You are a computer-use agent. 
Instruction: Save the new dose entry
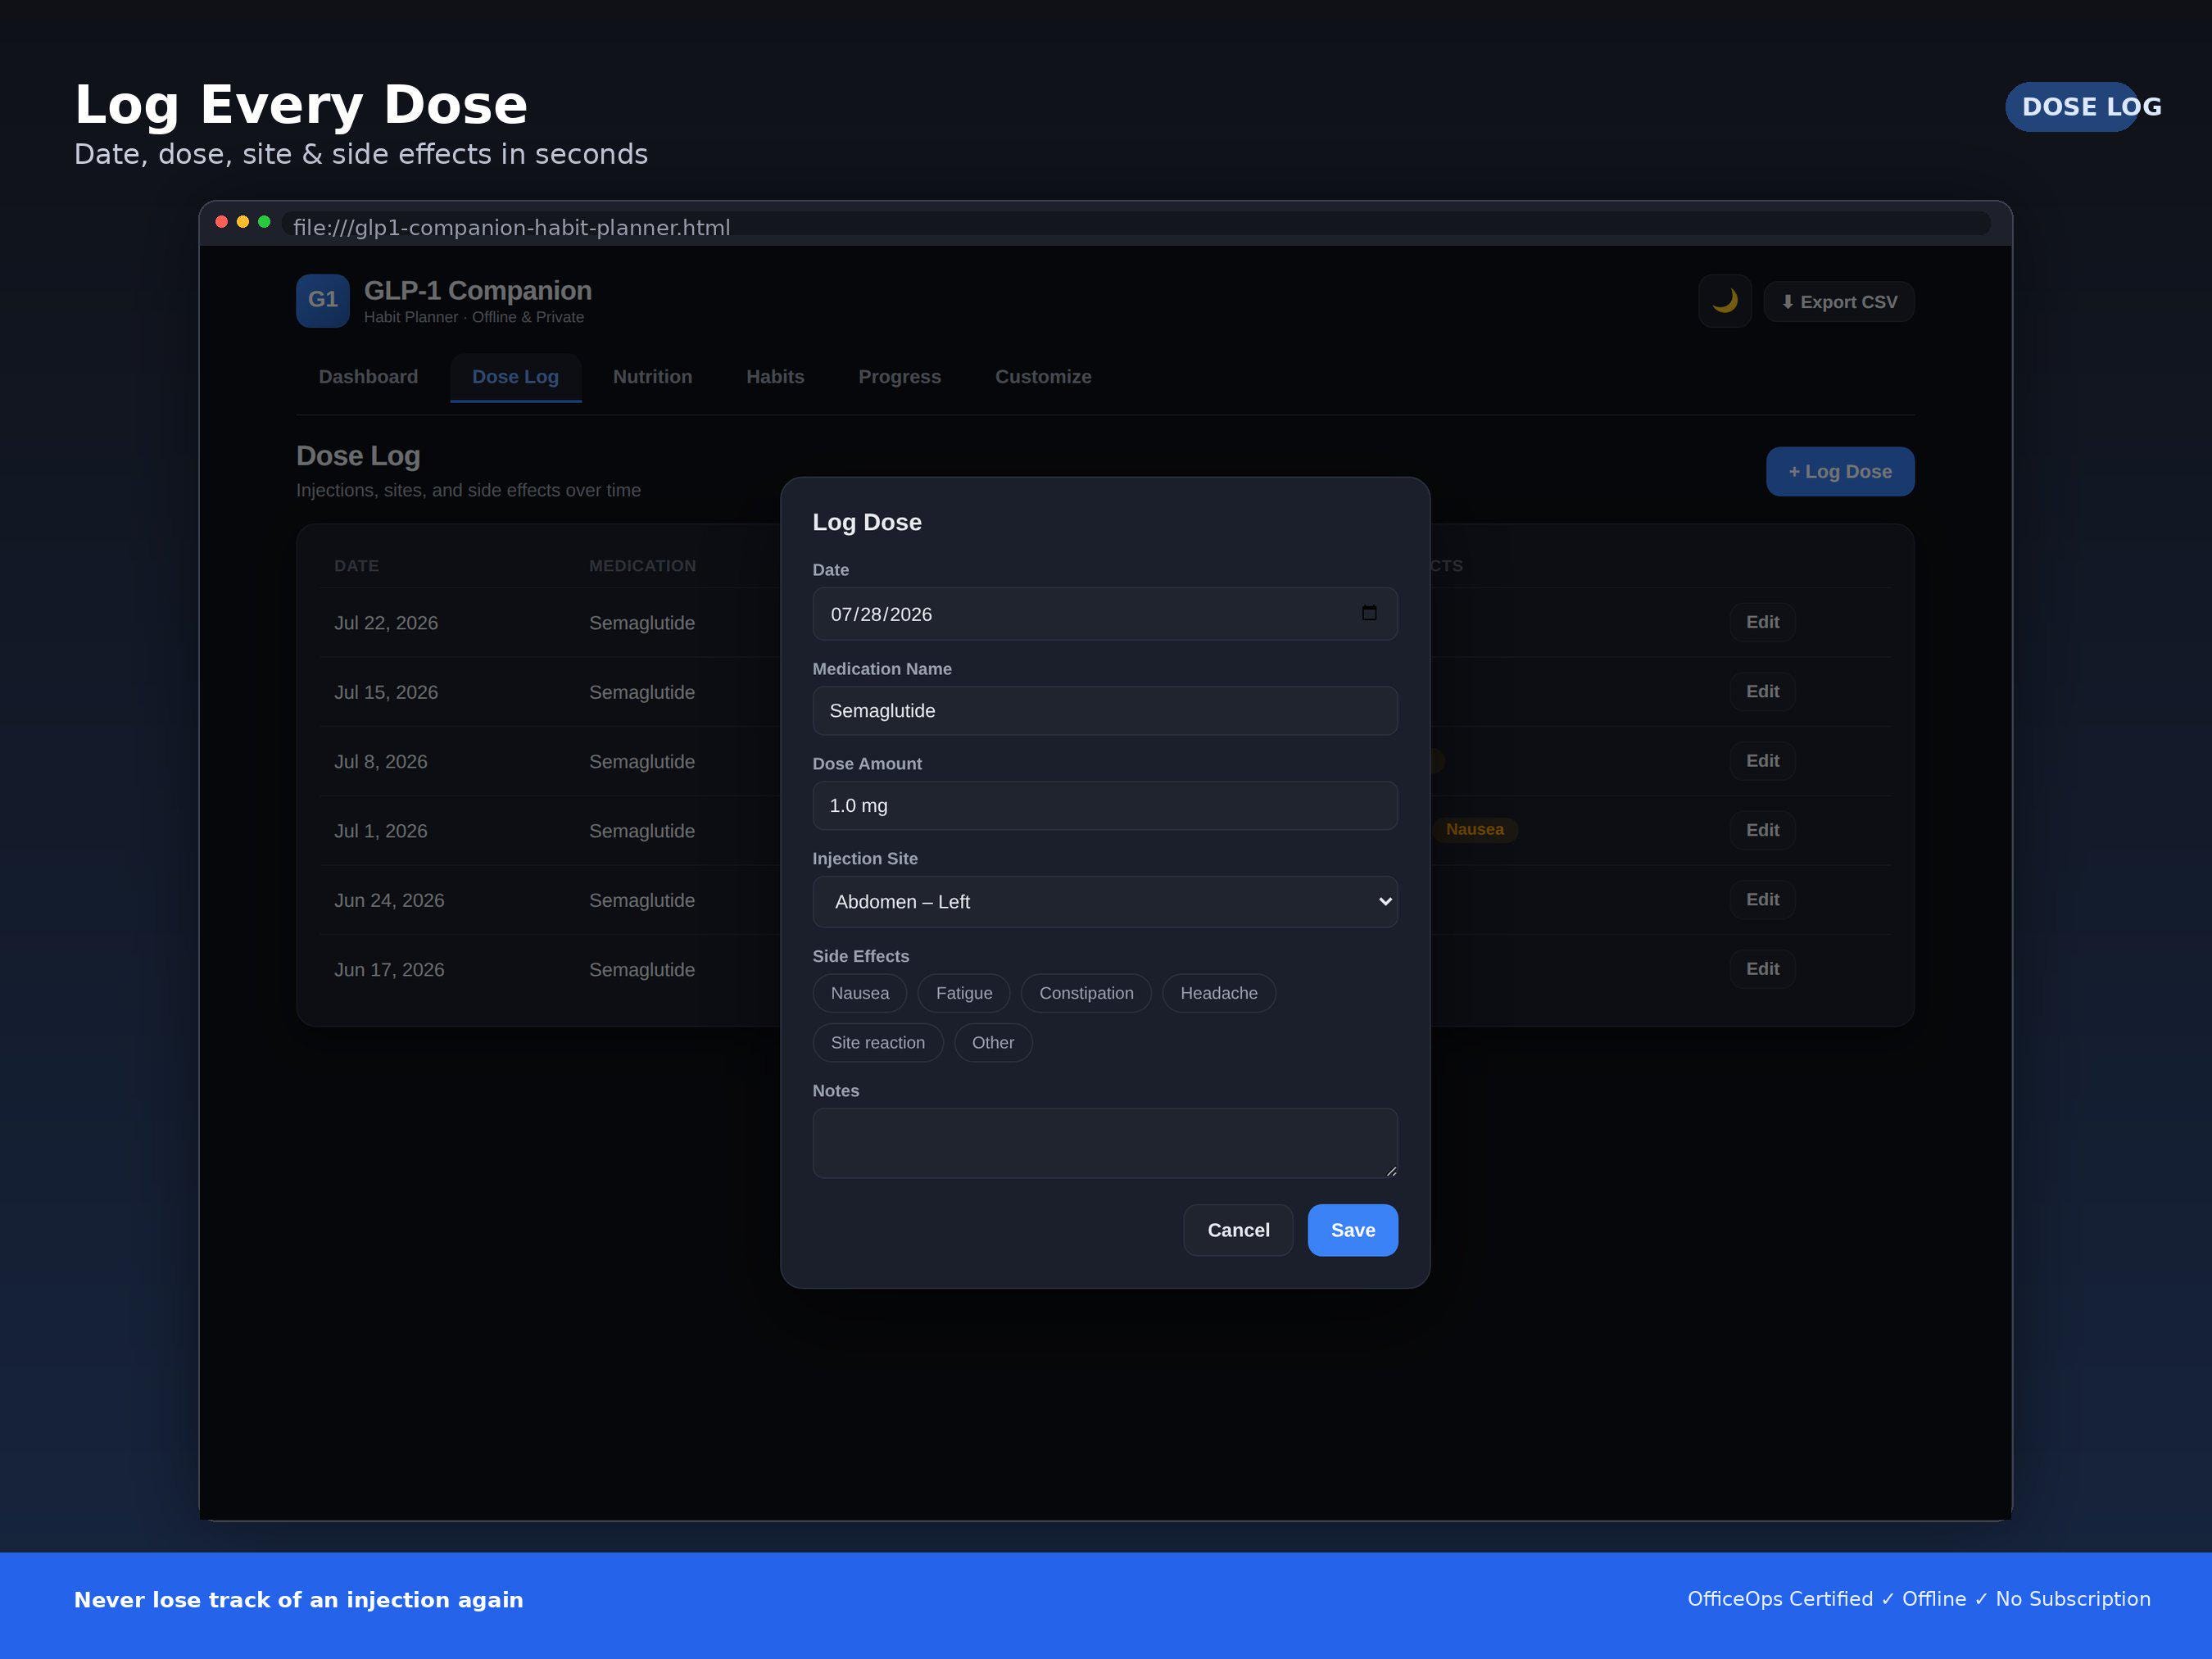1352,1230
